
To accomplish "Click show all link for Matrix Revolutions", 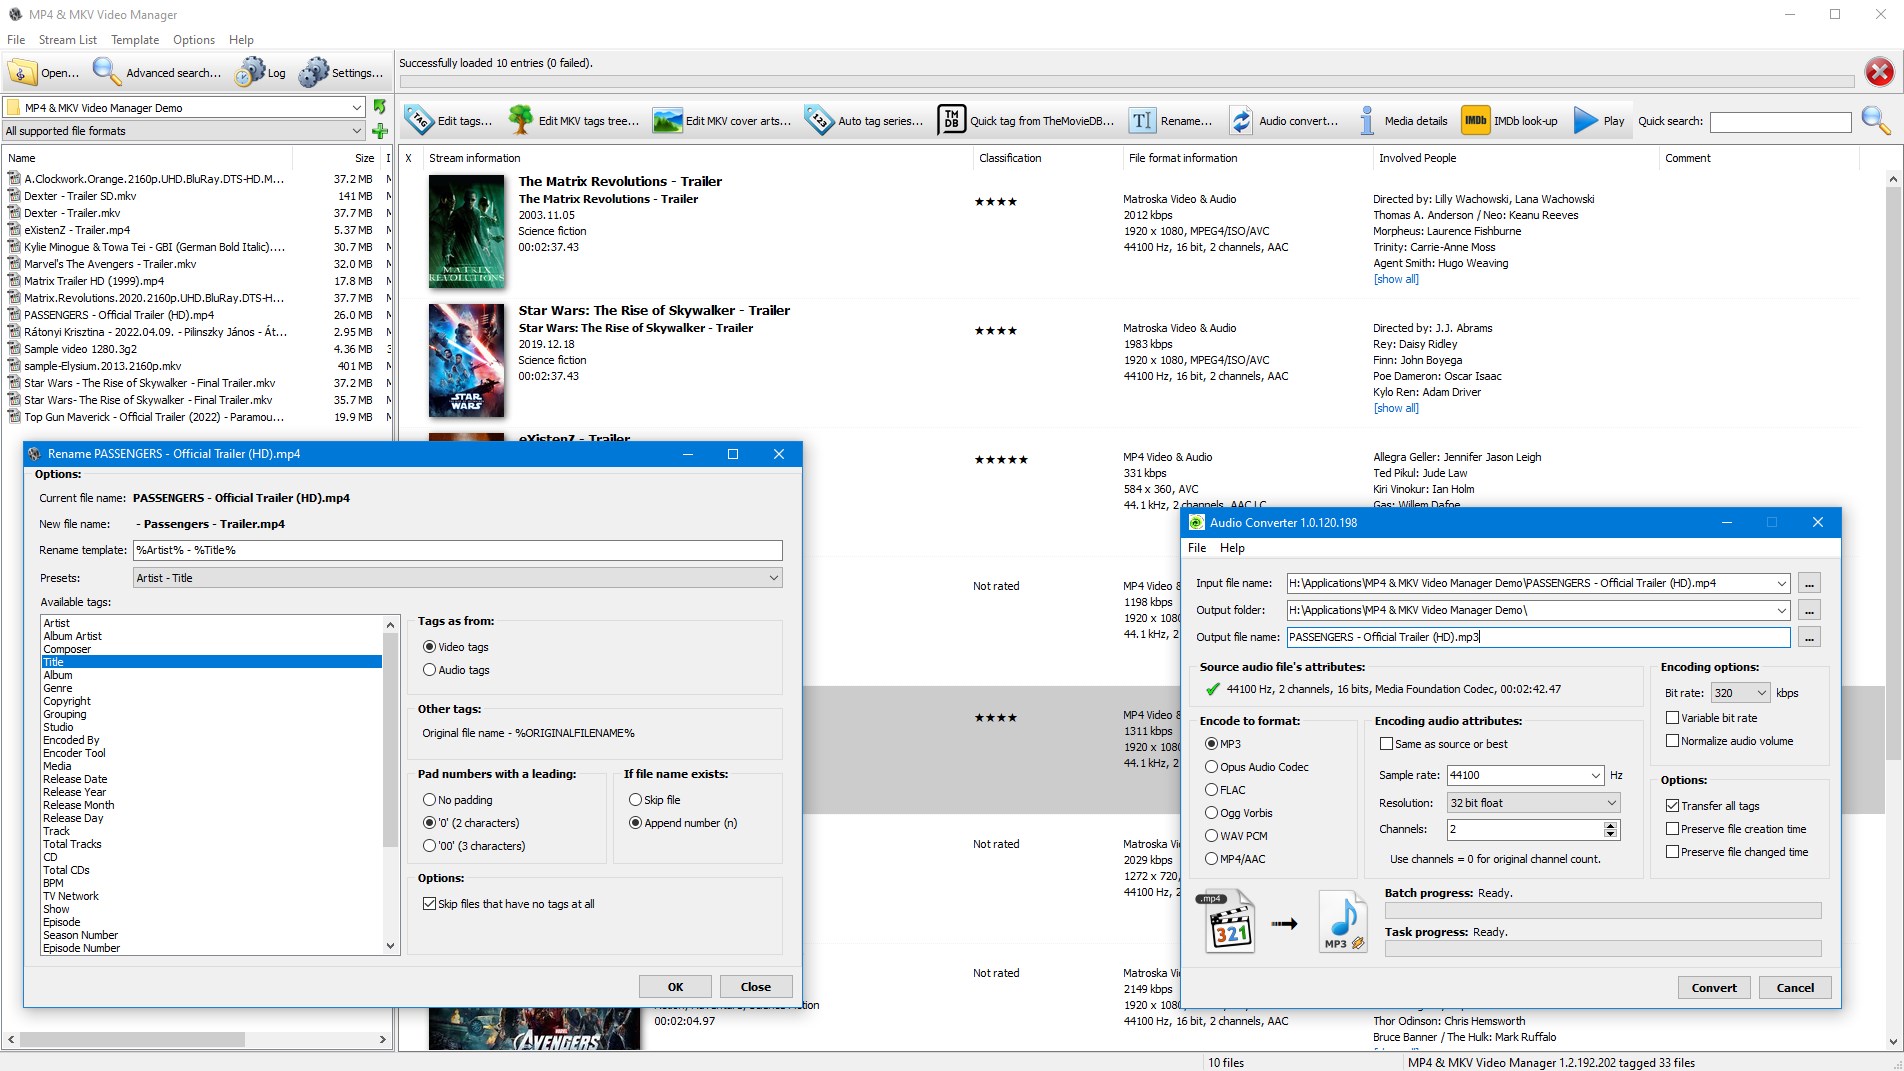I will pos(1396,279).
